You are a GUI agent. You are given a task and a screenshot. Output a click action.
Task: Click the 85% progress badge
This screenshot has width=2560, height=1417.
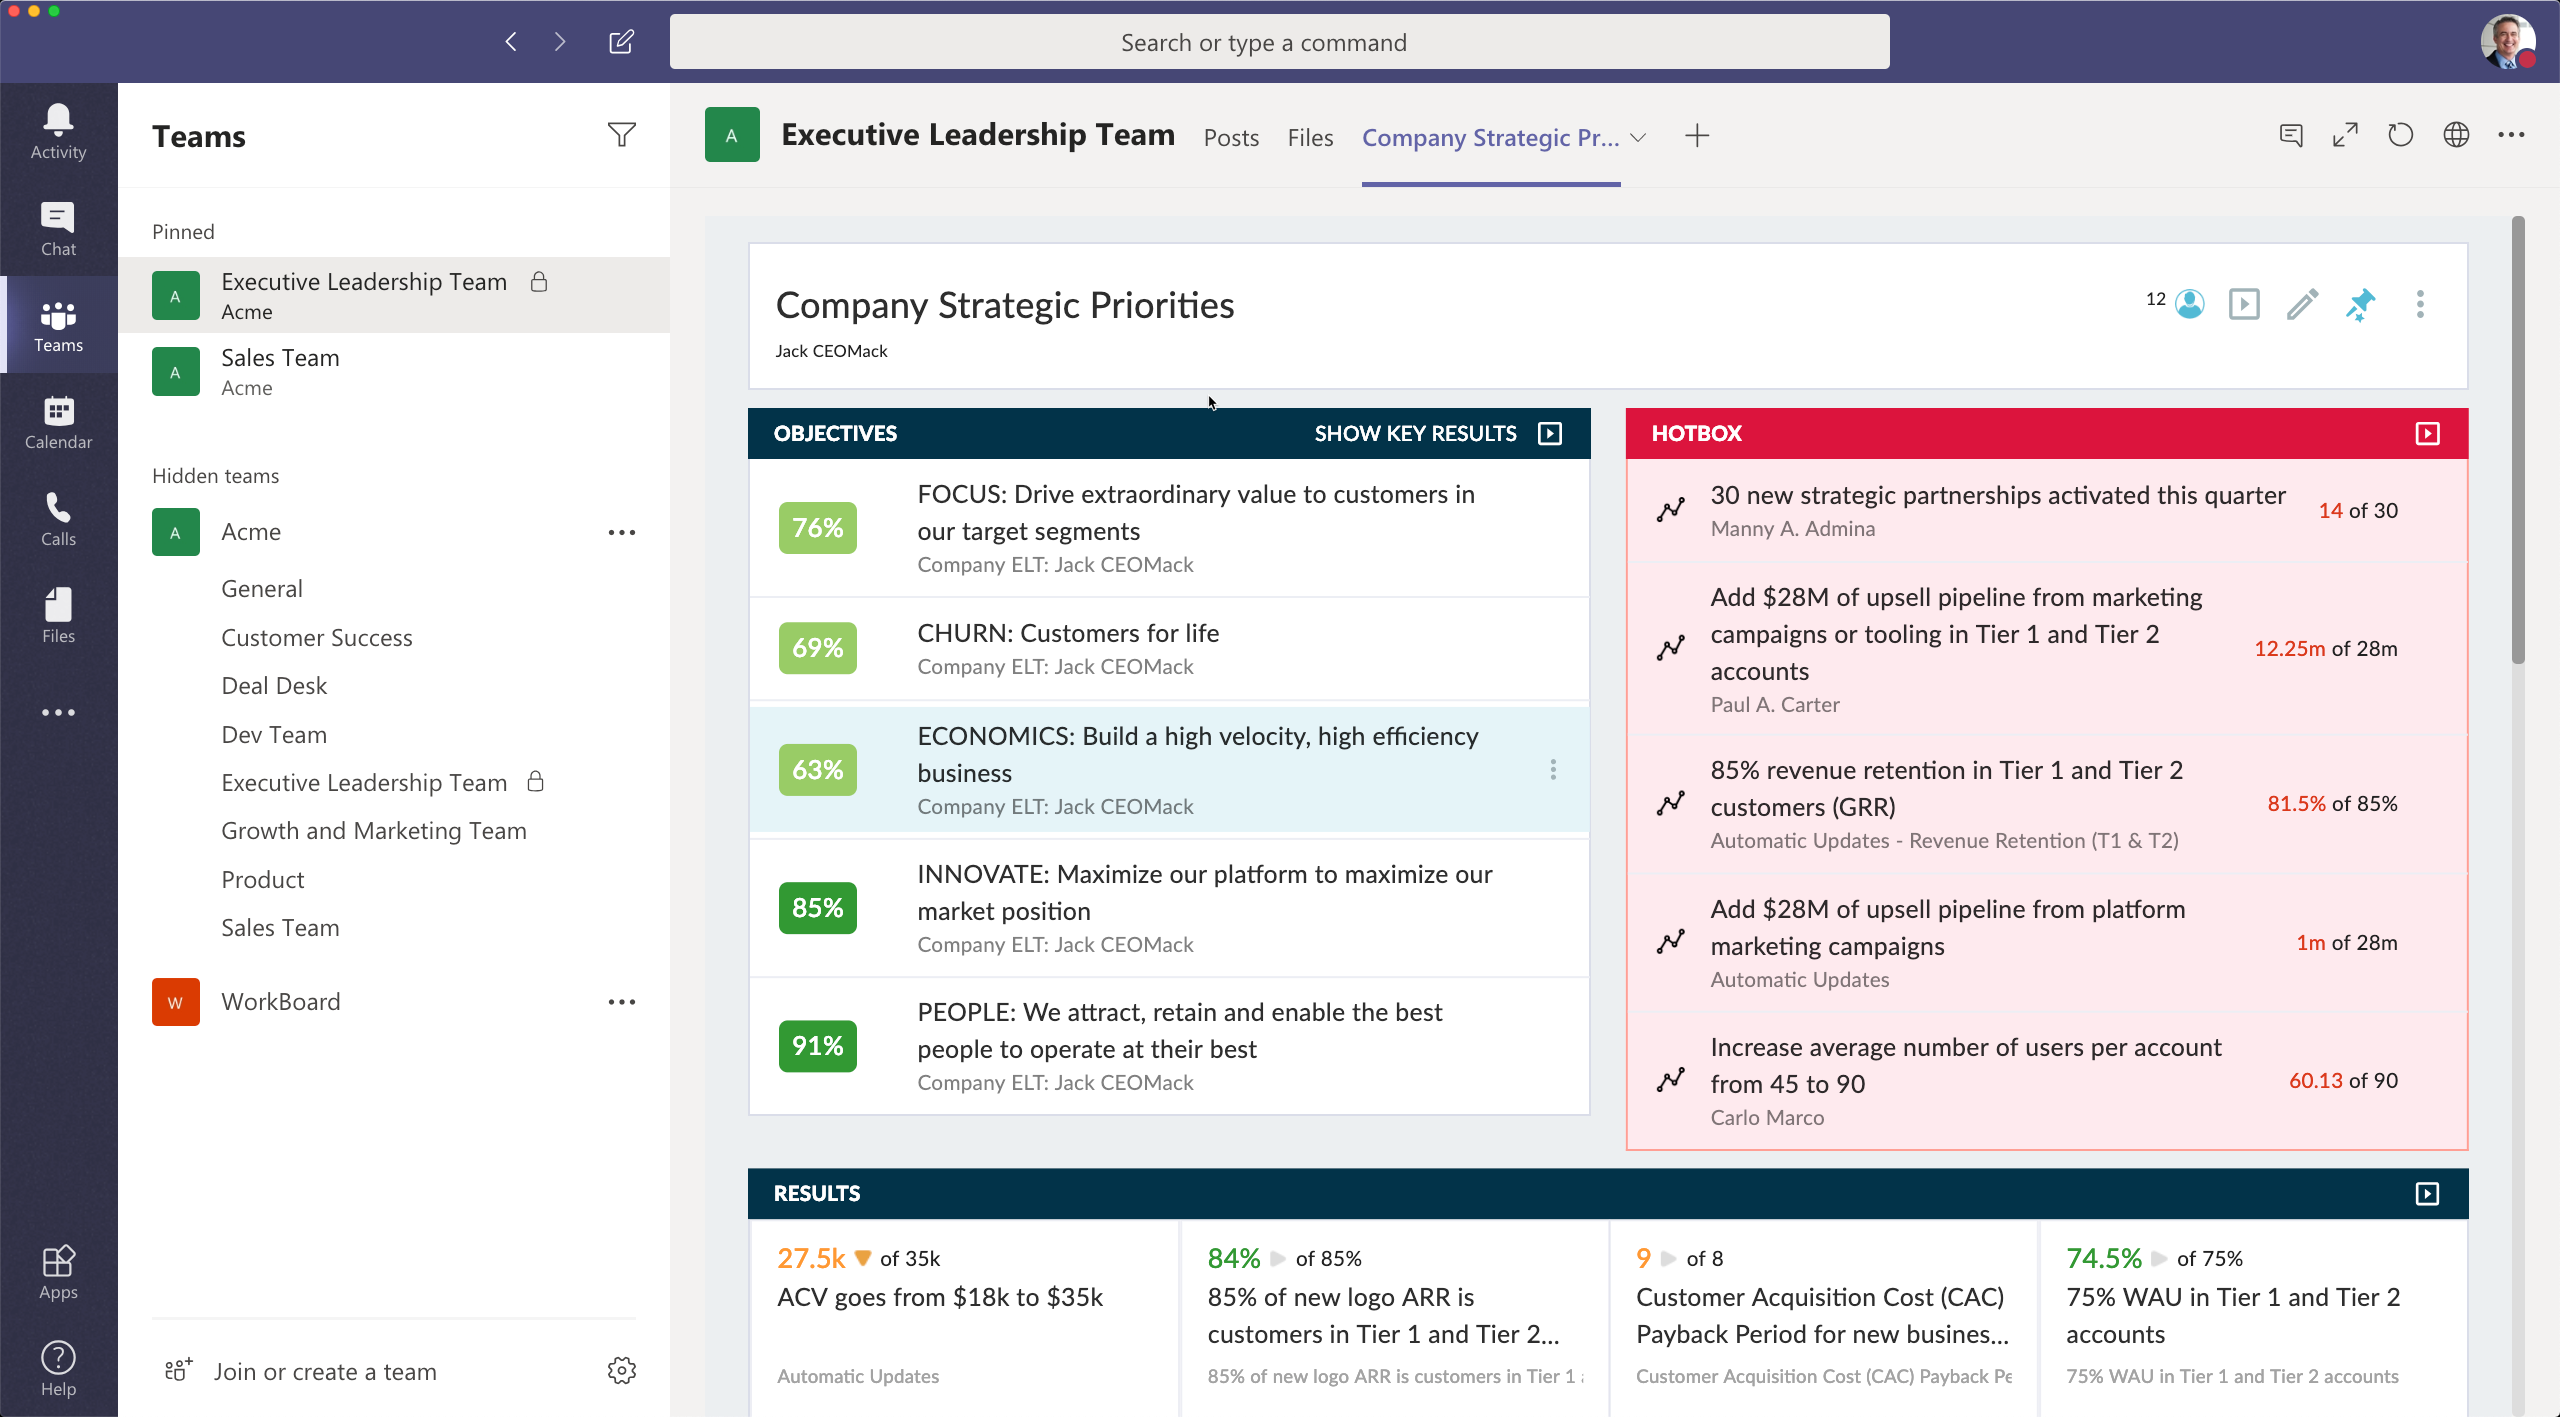[x=817, y=907]
